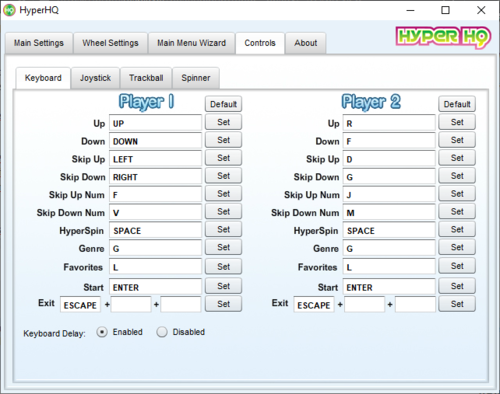Set the Player 2 Skip Up Num key
Screen dimensions: 500x394
[x=457, y=194]
